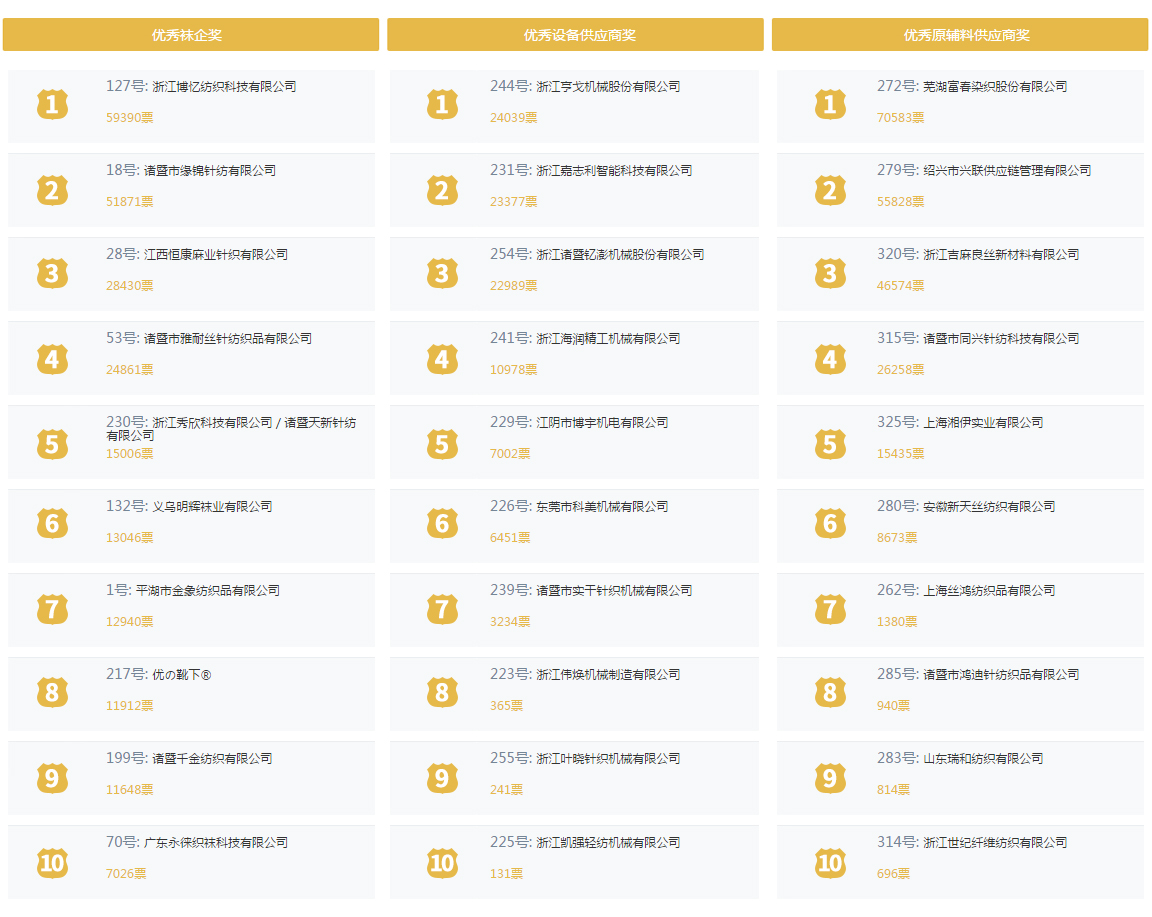Select the 1380票 vote count

897,622
